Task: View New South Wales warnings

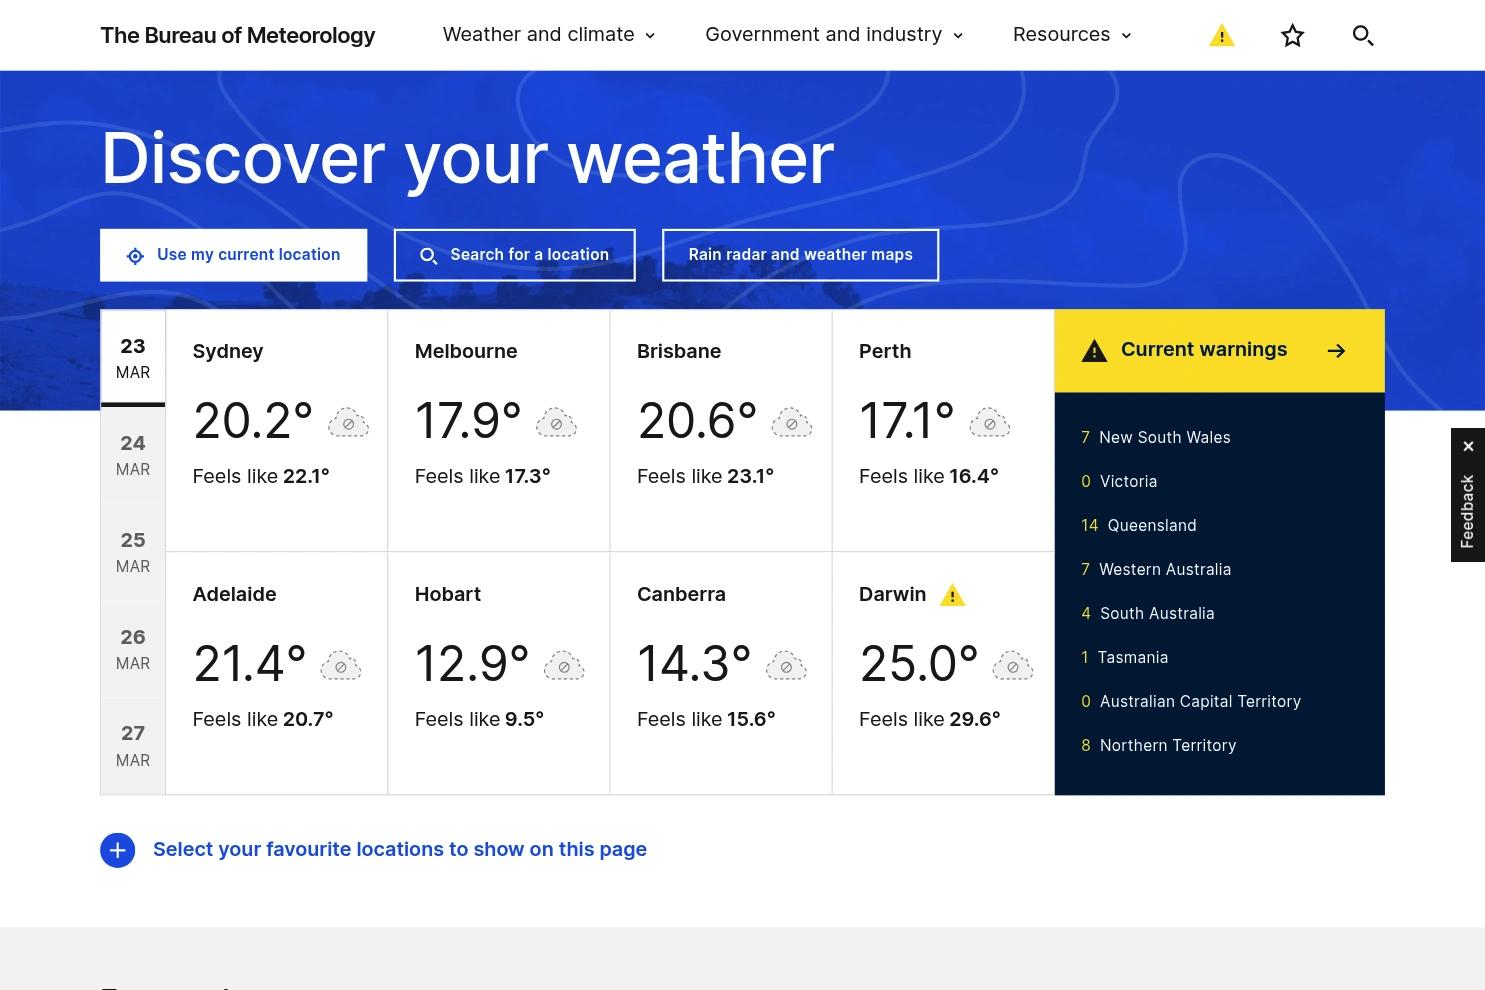Action: pyautogui.click(x=1156, y=438)
